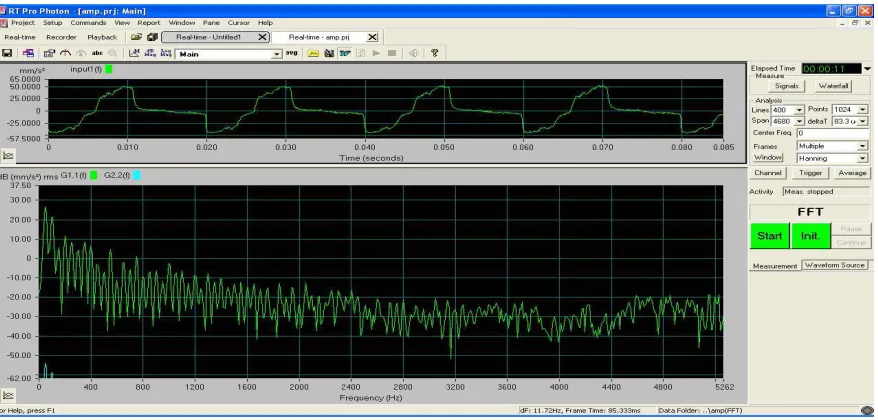This screenshot has height=420, width=878.
Task: Click the printer setup toolbar icon
Action: point(49,53)
